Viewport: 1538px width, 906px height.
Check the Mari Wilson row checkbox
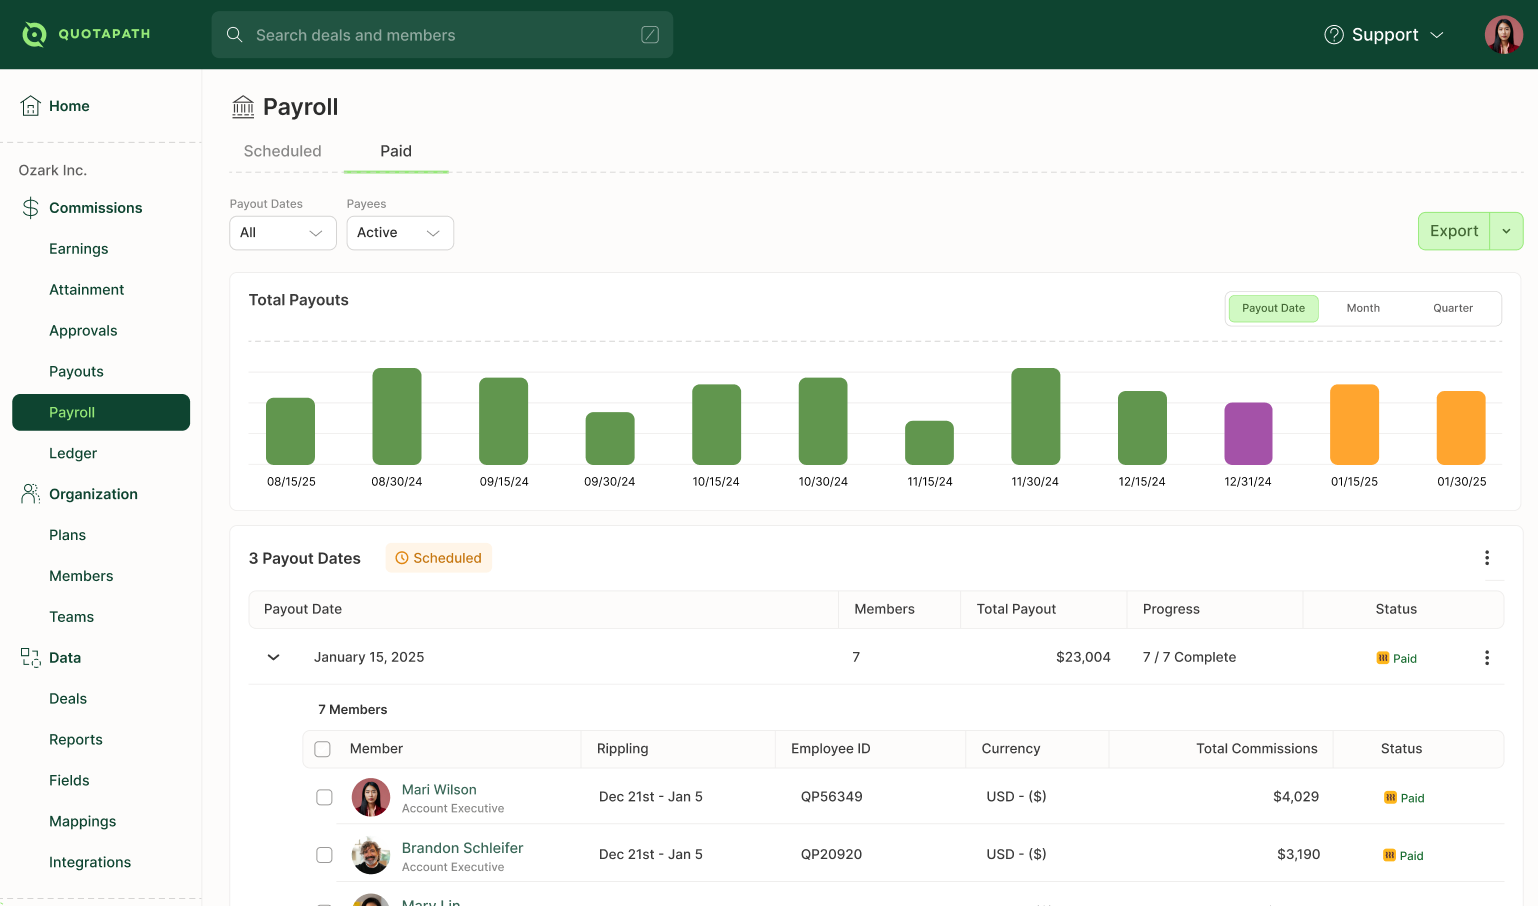[x=324, y=797]
